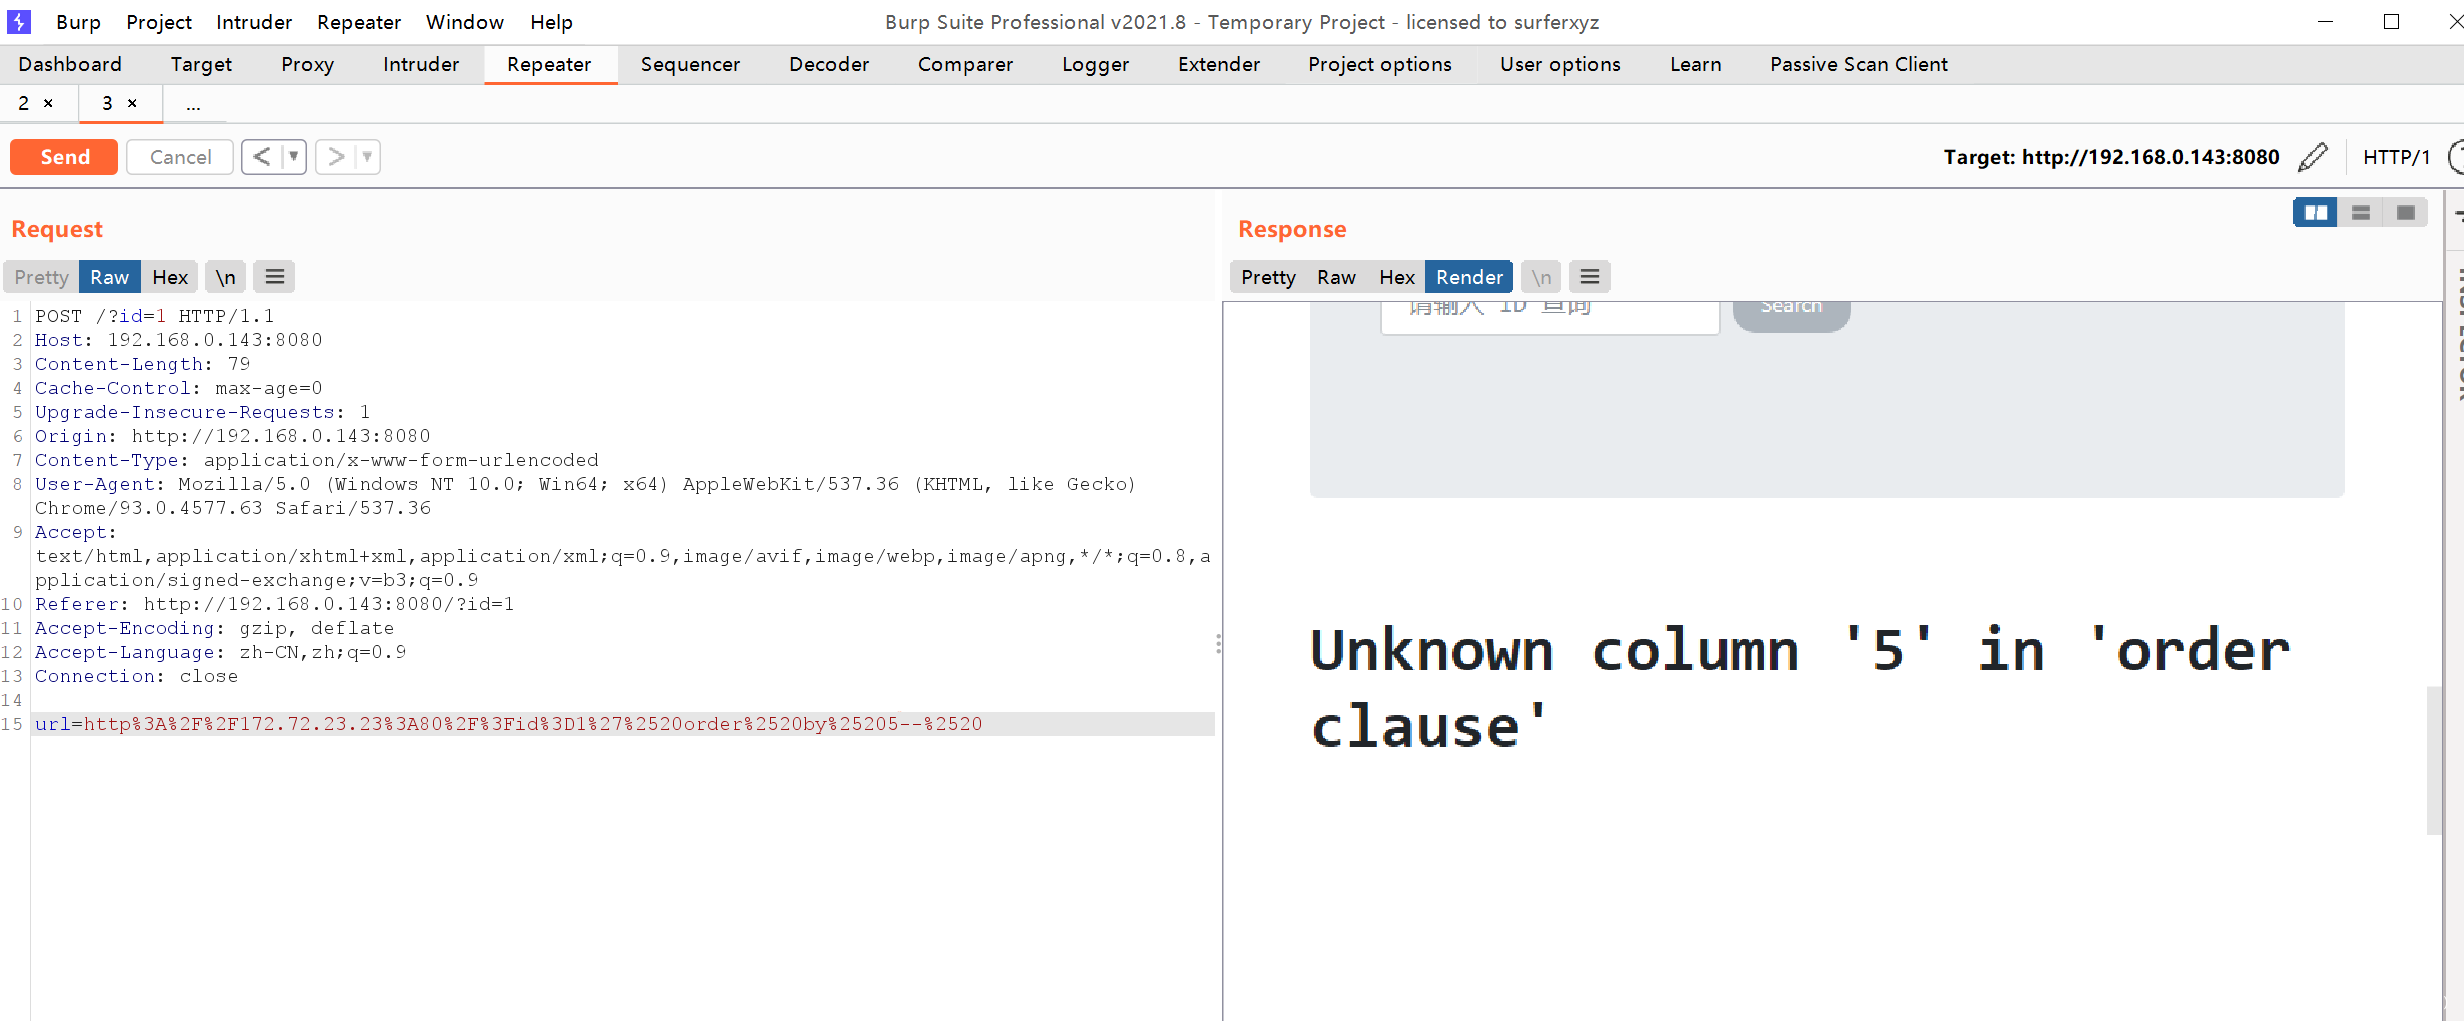Switch response view to Raw

[x=1336, y=277]
